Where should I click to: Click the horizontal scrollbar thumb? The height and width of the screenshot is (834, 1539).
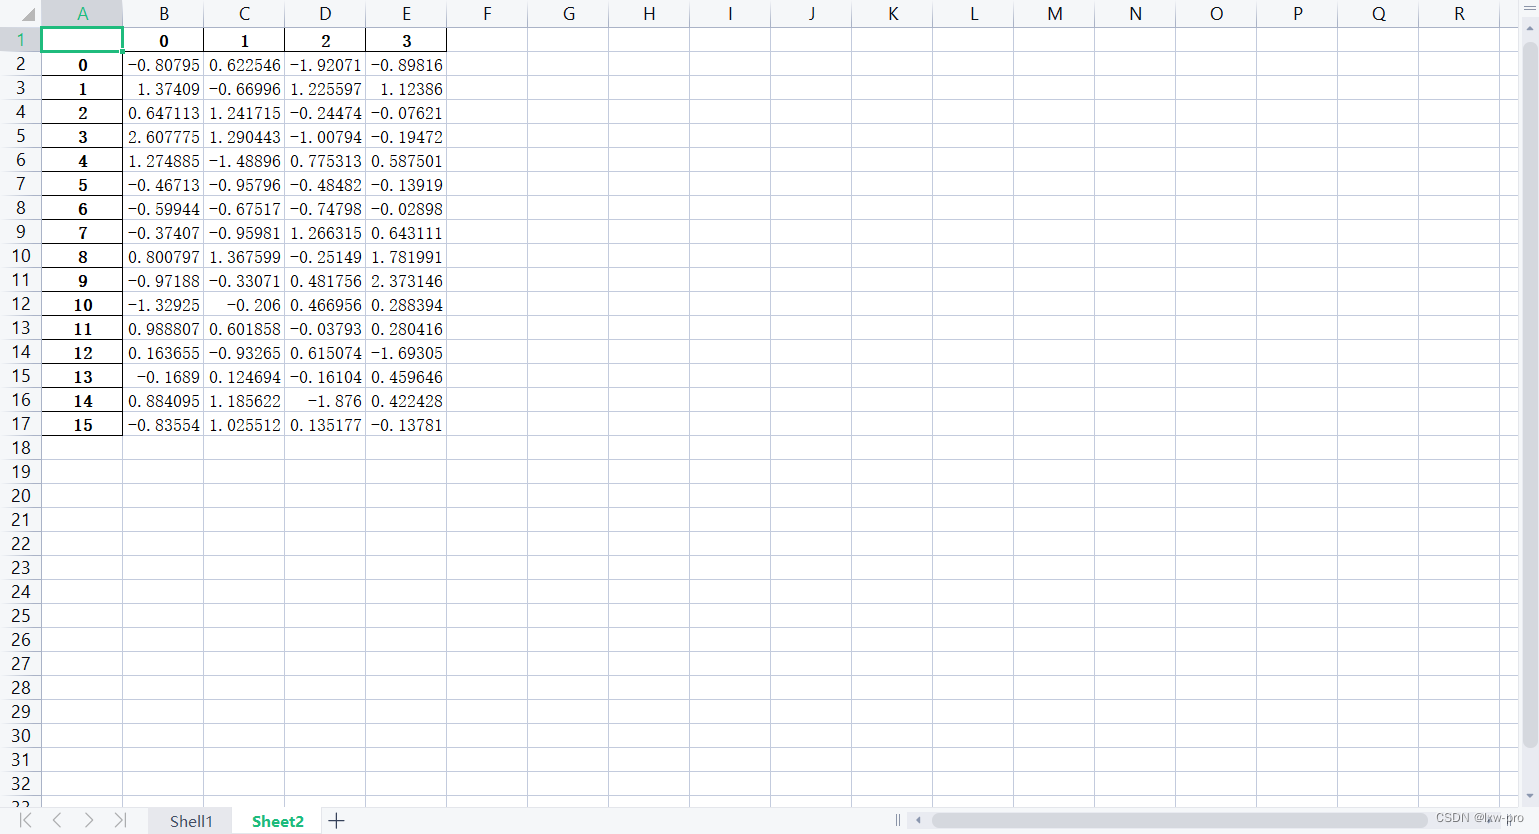click(1179, 820)
